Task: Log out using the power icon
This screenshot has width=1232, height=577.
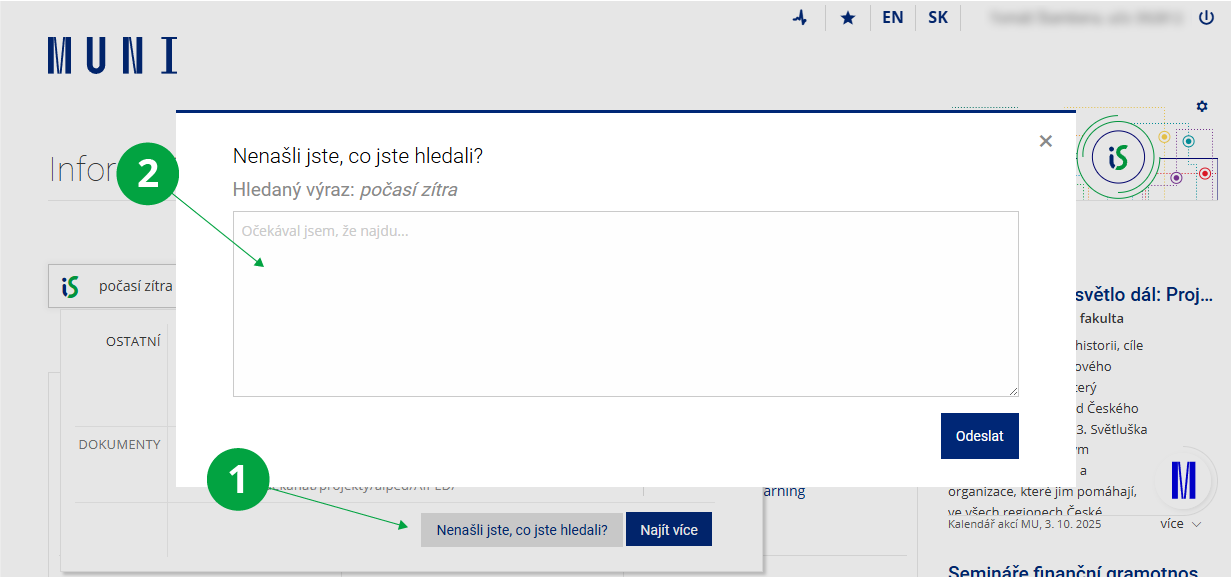Action: (1205, 18)
